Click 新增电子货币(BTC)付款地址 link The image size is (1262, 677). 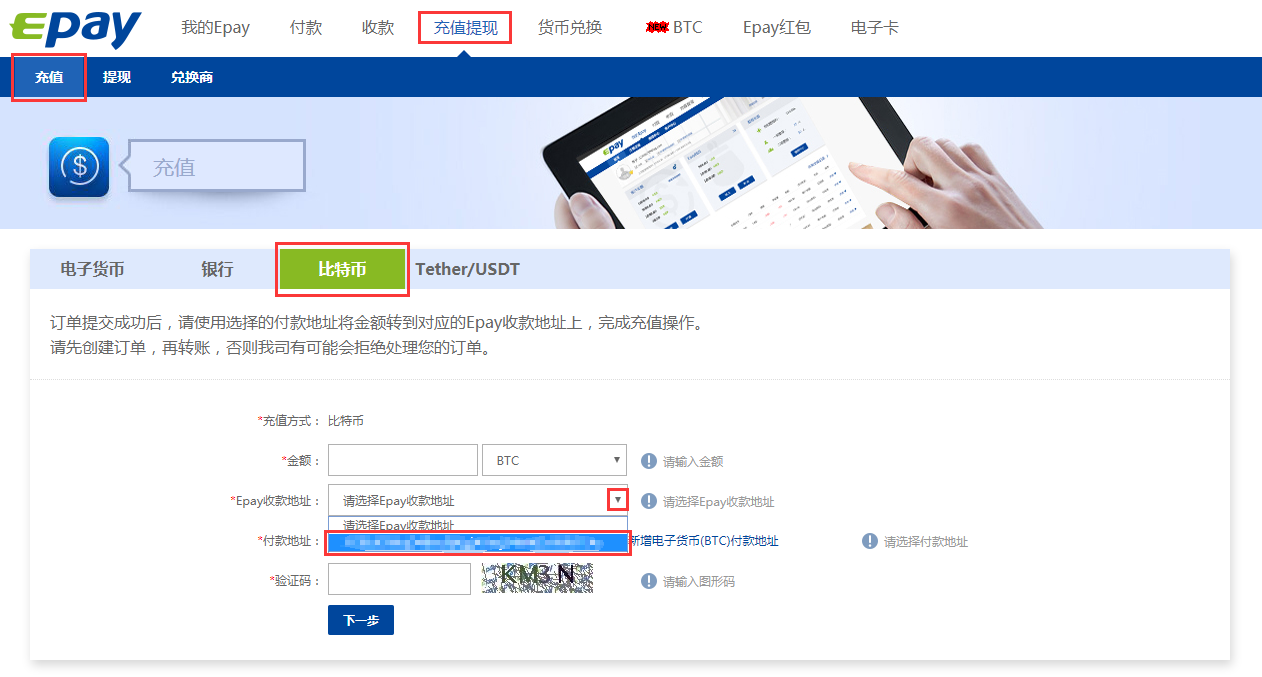703,541
